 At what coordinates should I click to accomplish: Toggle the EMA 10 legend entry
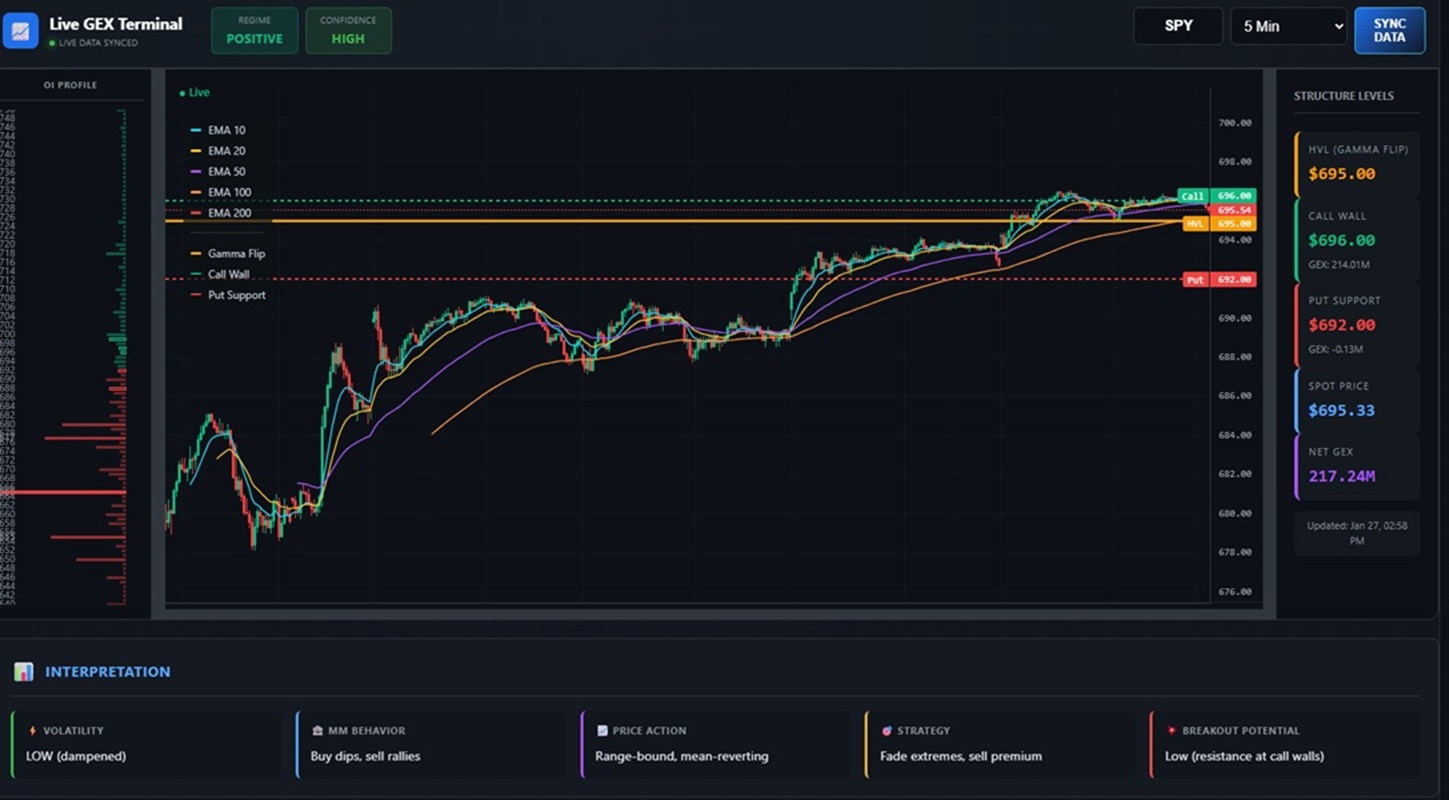coord(226,130)
